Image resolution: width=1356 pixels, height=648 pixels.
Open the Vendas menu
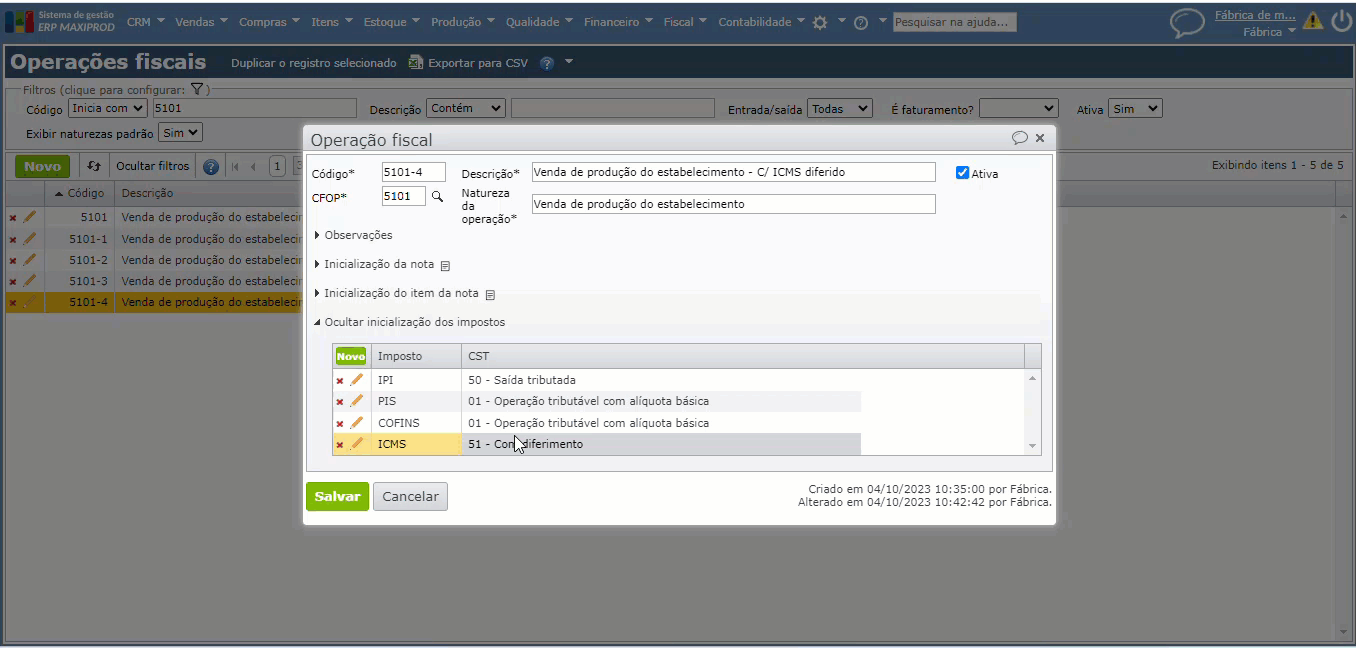(200, 22)
